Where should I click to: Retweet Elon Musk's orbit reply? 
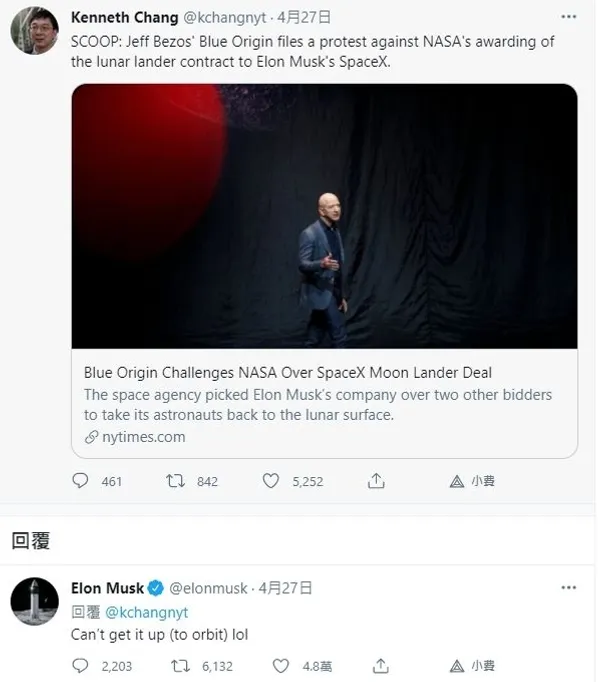coord(180,665)
